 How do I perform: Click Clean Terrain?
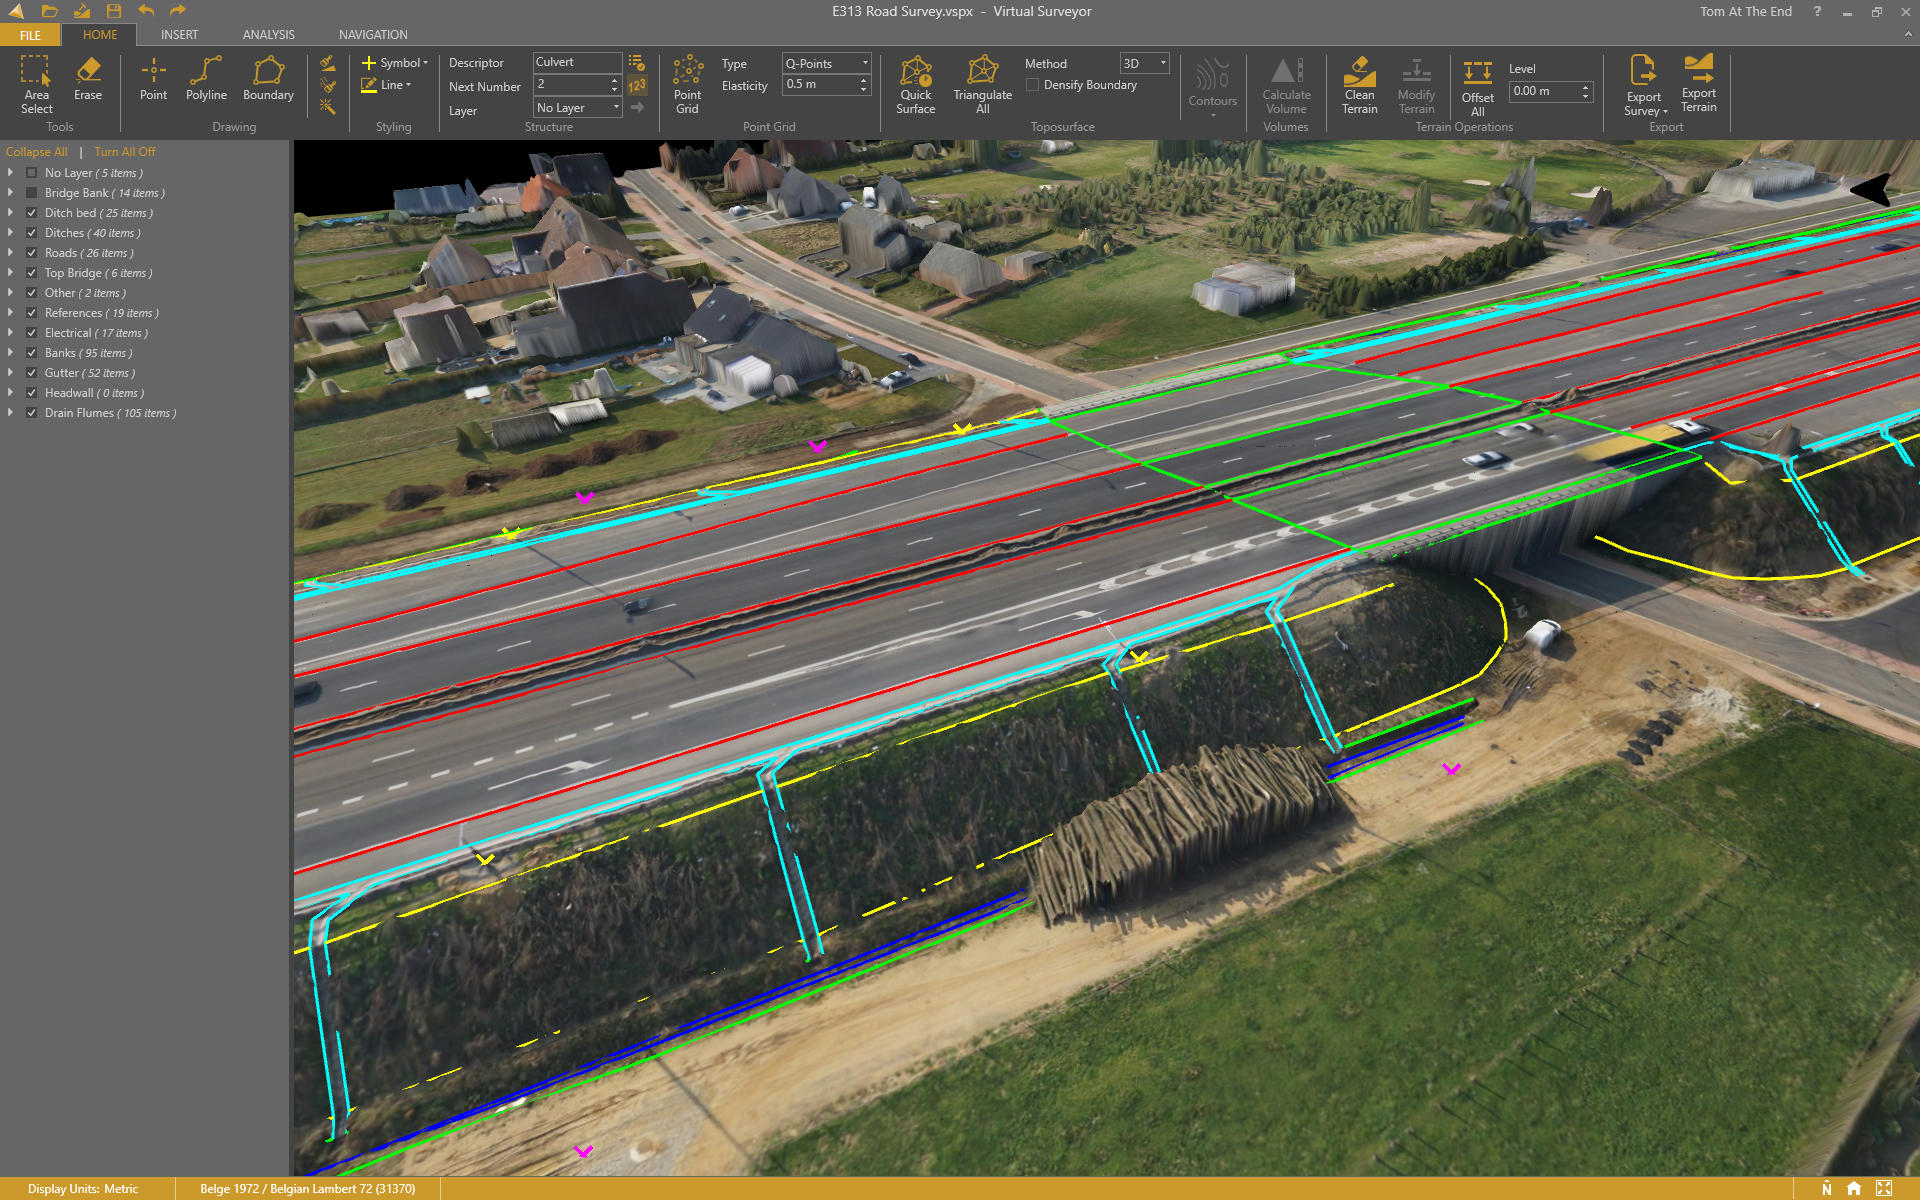pos(1359,85)
